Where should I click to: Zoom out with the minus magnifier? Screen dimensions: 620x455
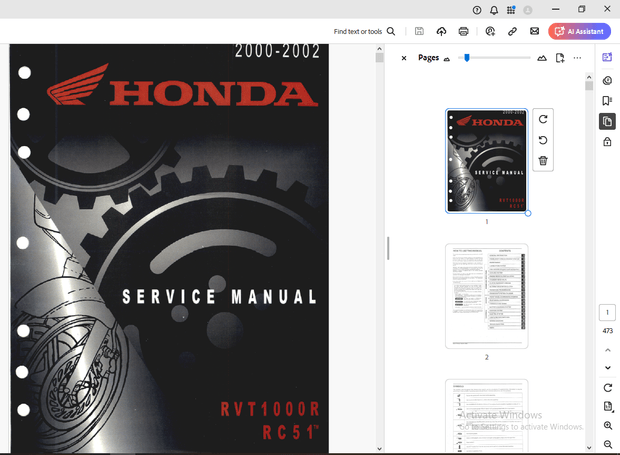608,444
